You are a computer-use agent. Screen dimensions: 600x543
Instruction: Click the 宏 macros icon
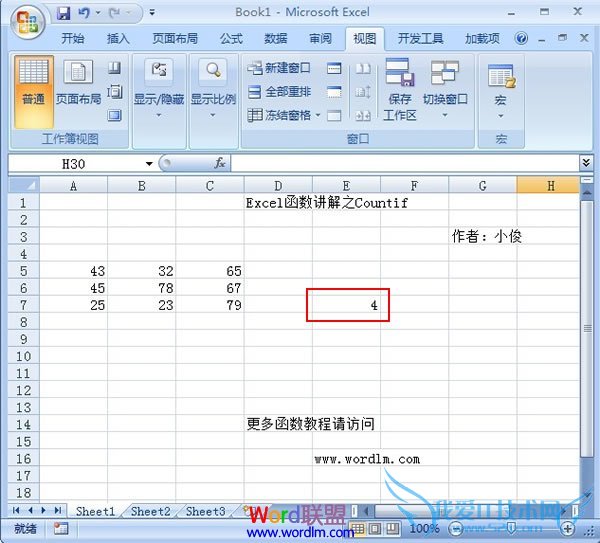click(x=501, y=77)
